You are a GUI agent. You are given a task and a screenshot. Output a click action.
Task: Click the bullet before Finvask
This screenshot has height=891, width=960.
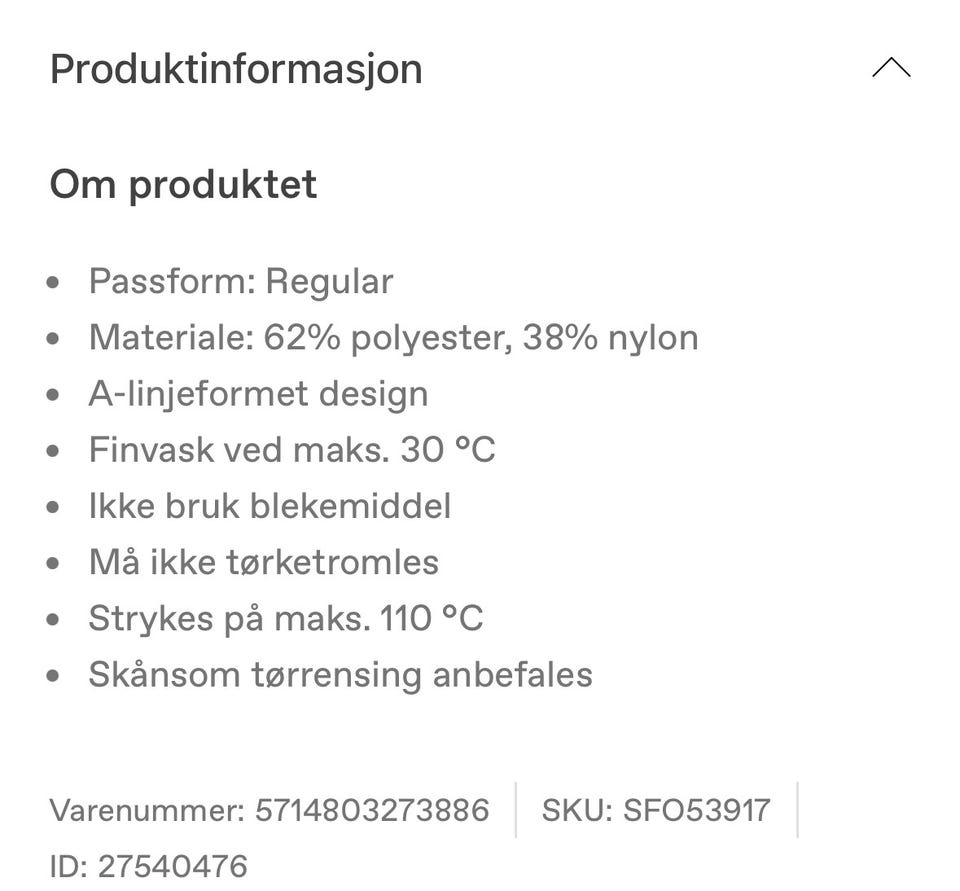click(54, 451)
